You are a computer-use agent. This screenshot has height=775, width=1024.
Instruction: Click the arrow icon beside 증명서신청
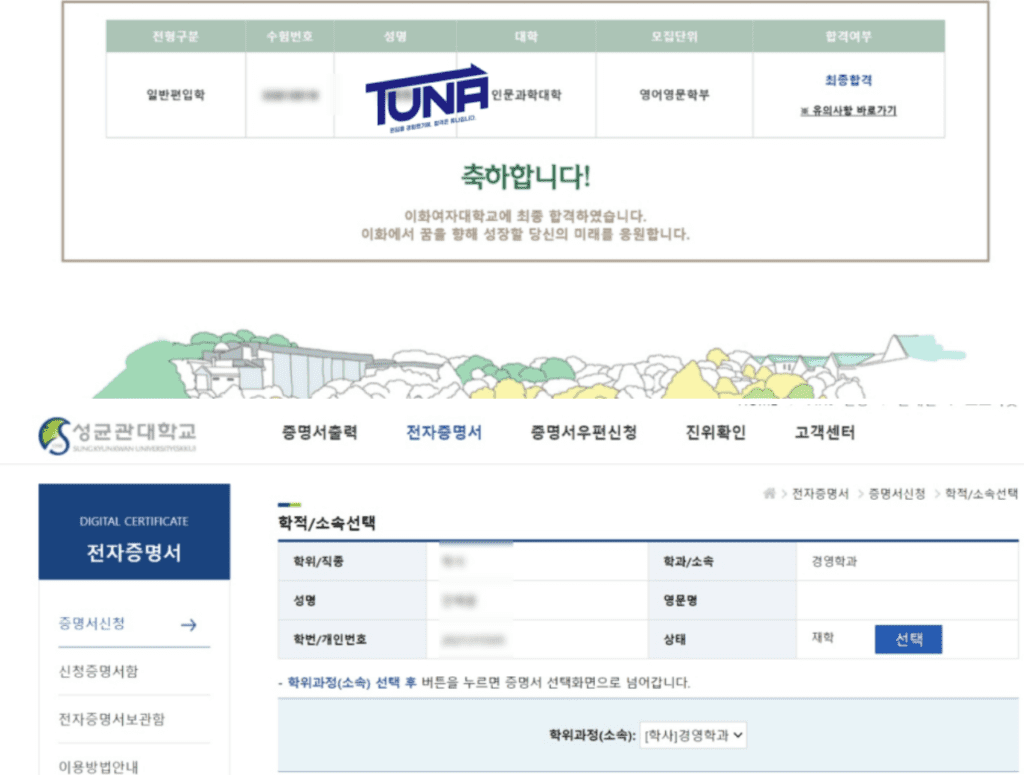189,625
